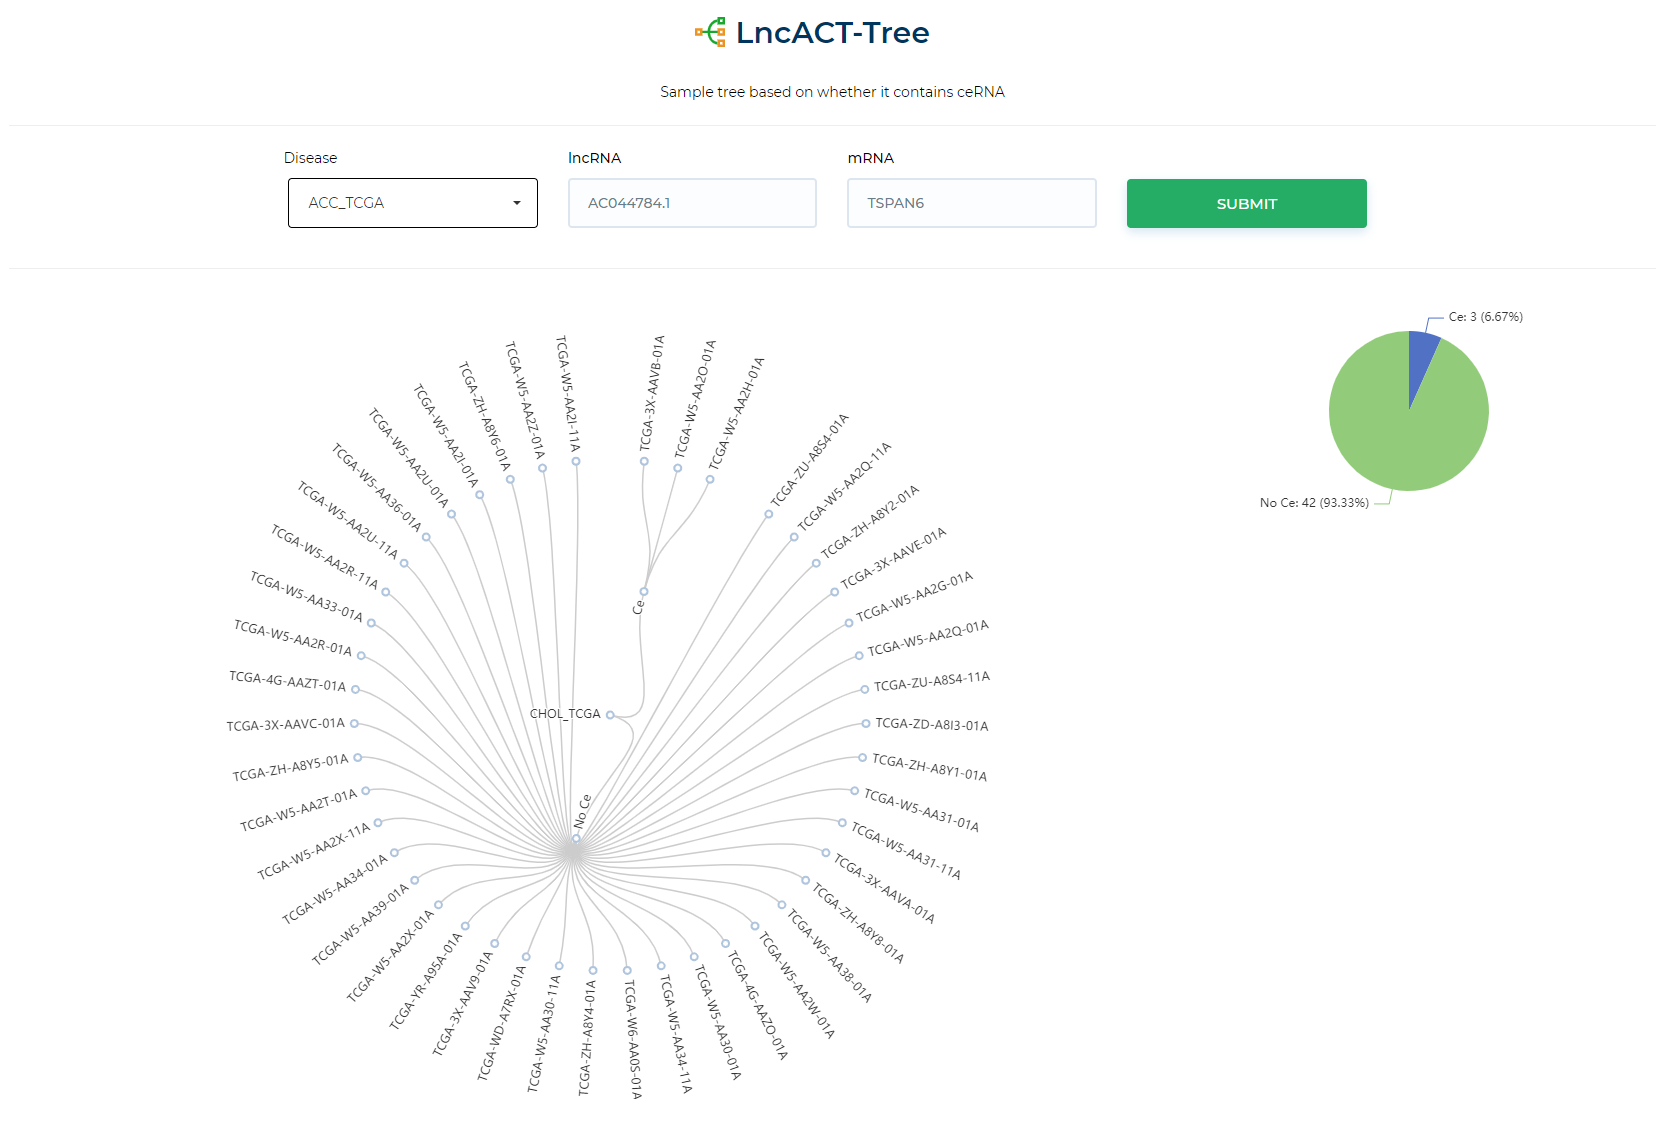Image resolution: width=1665 pixels, height=1124 pixels.
Task: Click the LncACT-Tree title text
Action: (x=832, y=32)
